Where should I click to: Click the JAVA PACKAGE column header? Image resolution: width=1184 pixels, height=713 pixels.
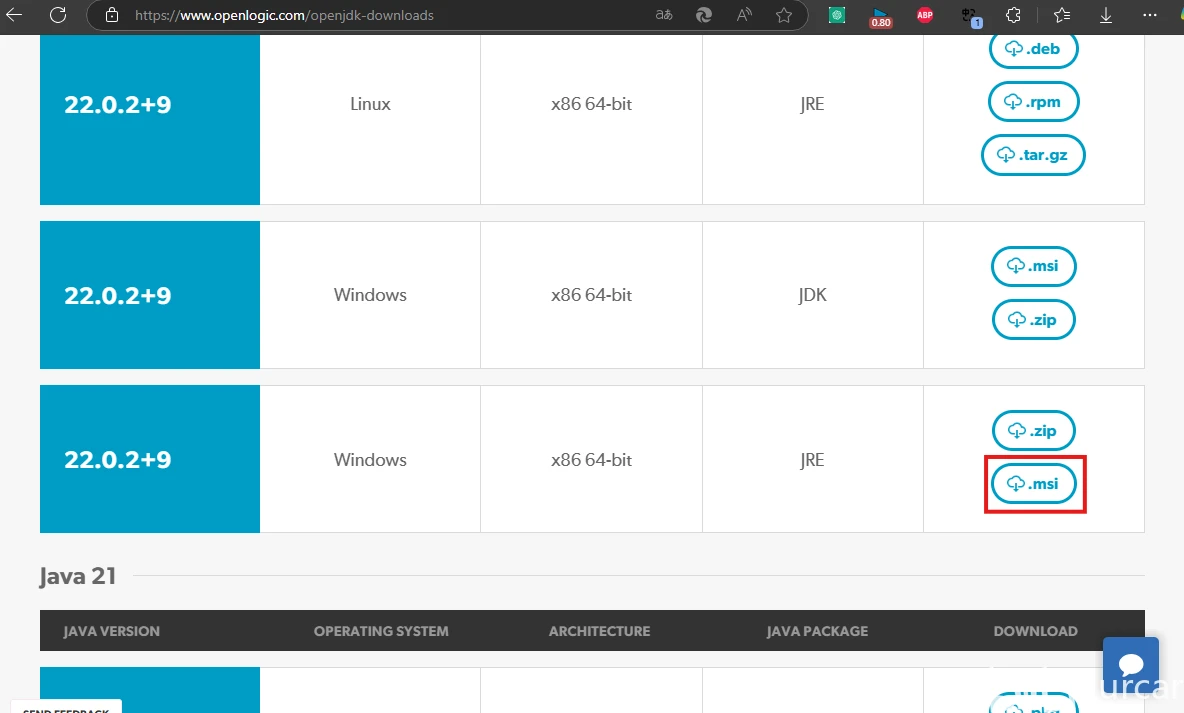(817, 631)
